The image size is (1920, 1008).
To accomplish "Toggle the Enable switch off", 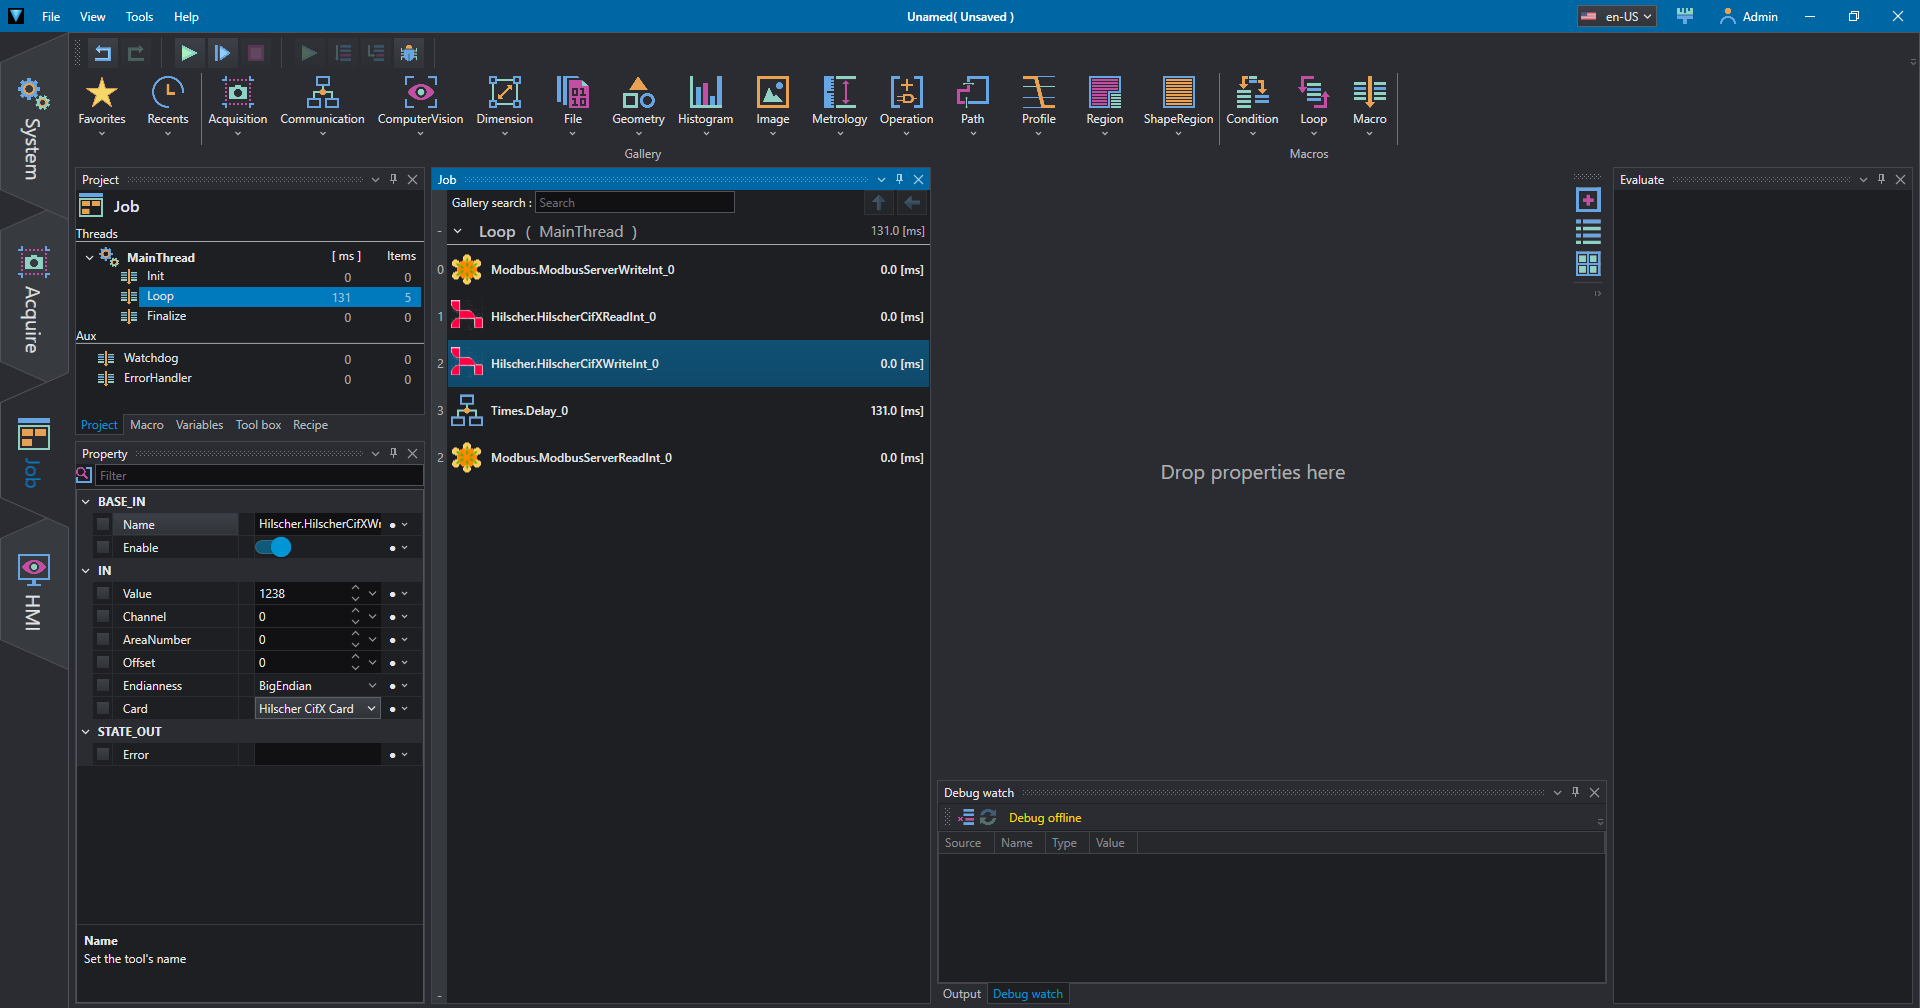I will pyautogui.click(x=273, y=548).
